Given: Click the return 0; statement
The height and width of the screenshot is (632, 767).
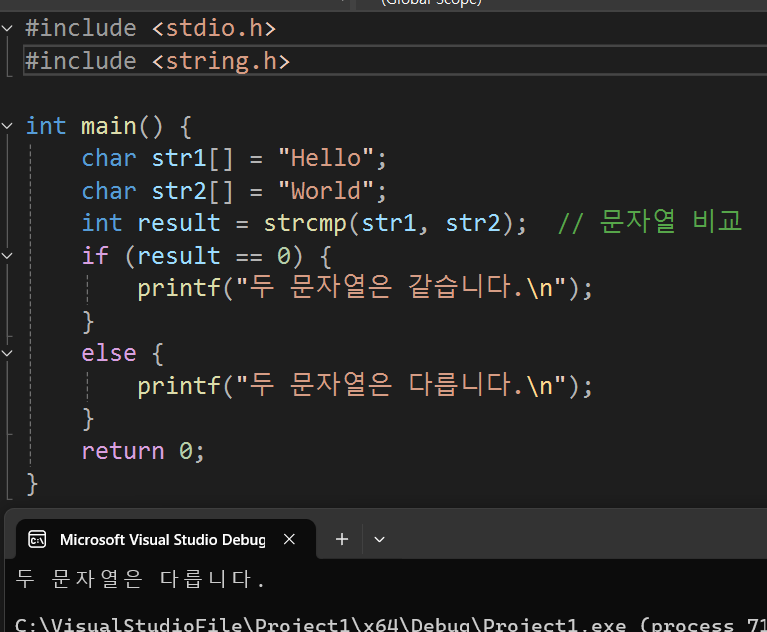Looking at the screenshot, I should pyautogui.click(x=143, y=451).
